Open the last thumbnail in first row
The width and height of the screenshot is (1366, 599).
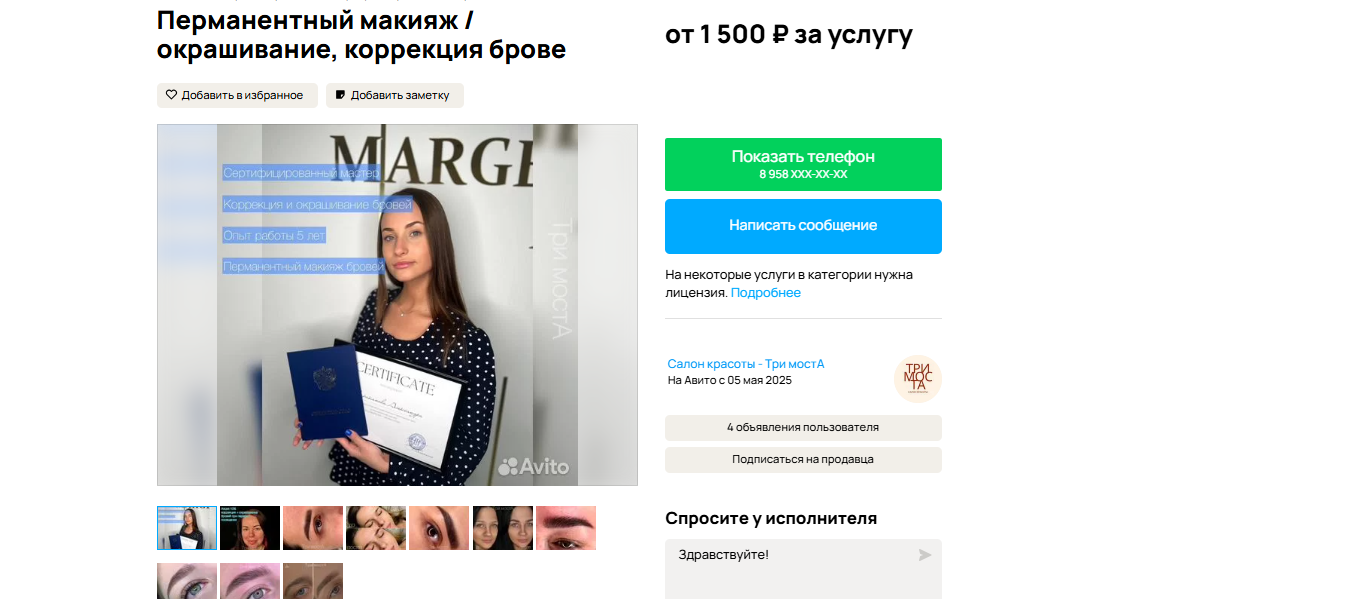point(566,528)
